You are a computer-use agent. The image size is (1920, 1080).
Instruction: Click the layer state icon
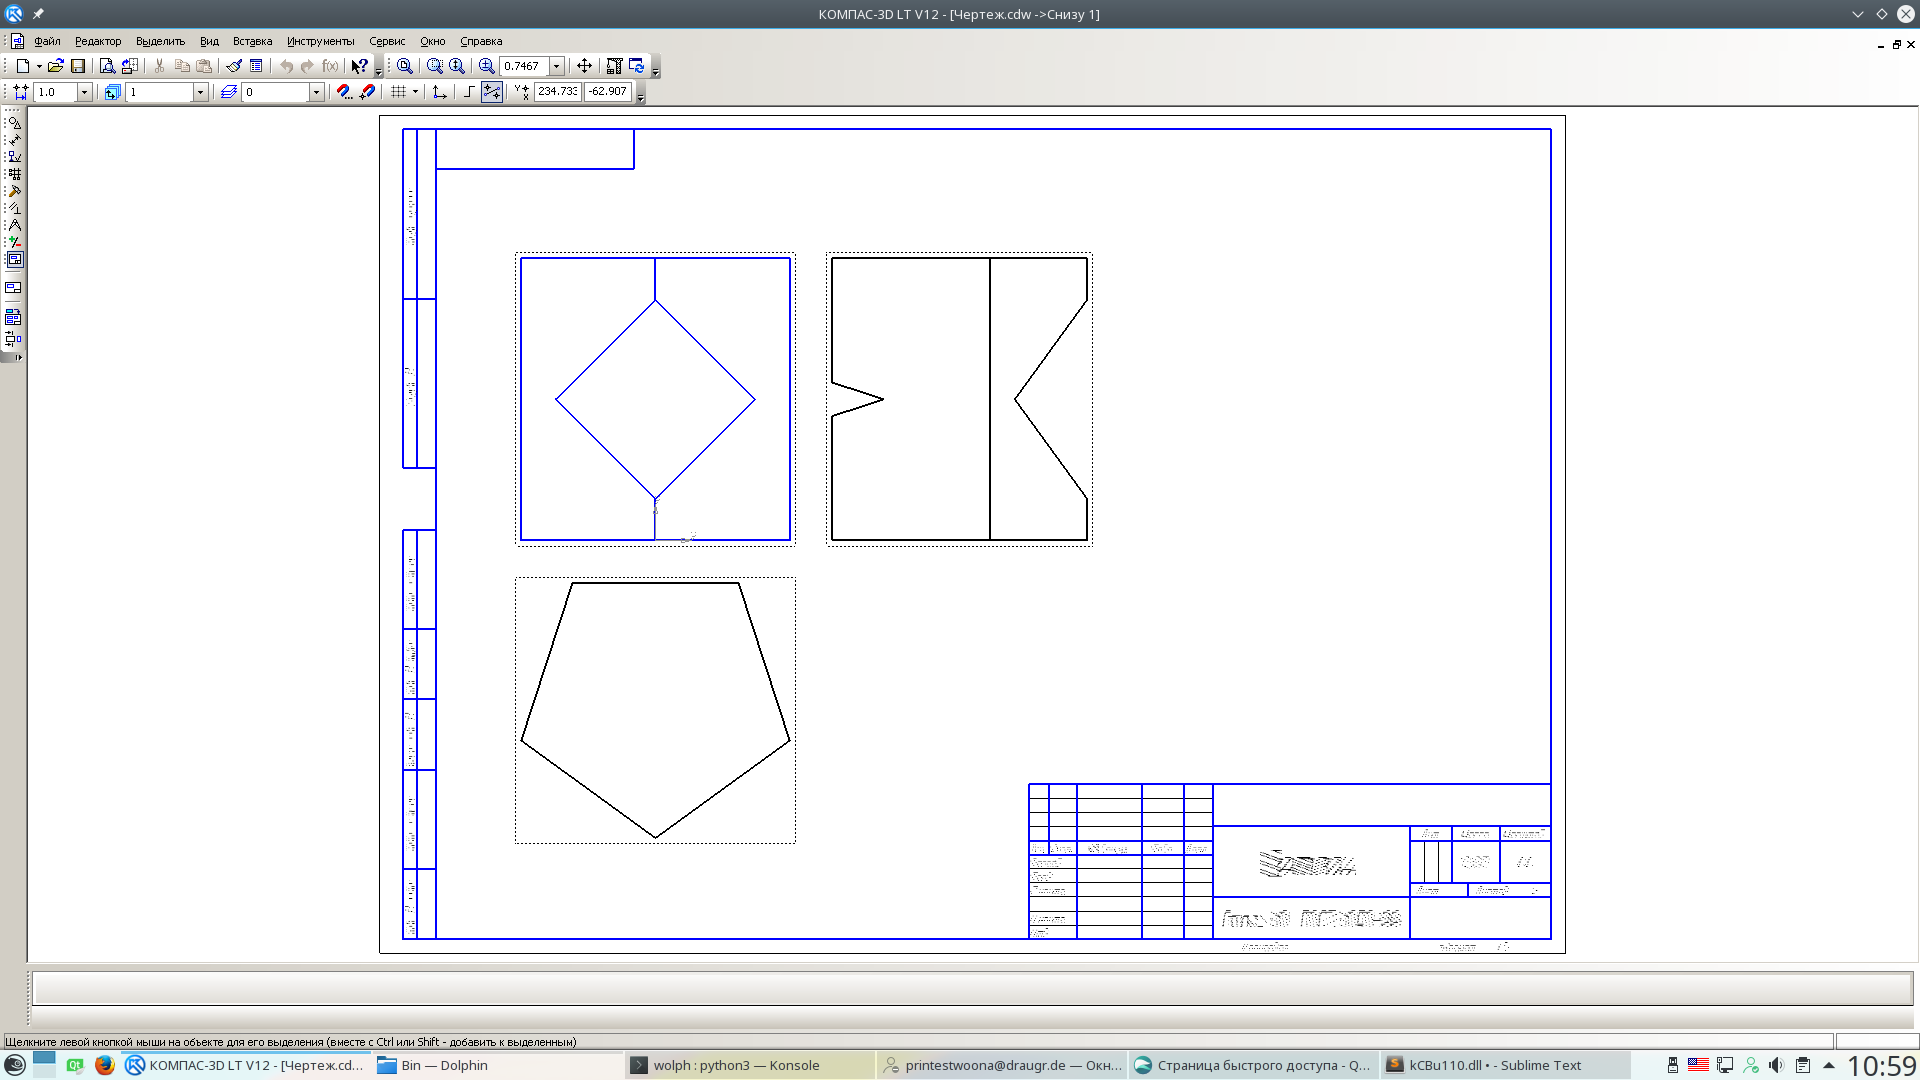(228, 92)
